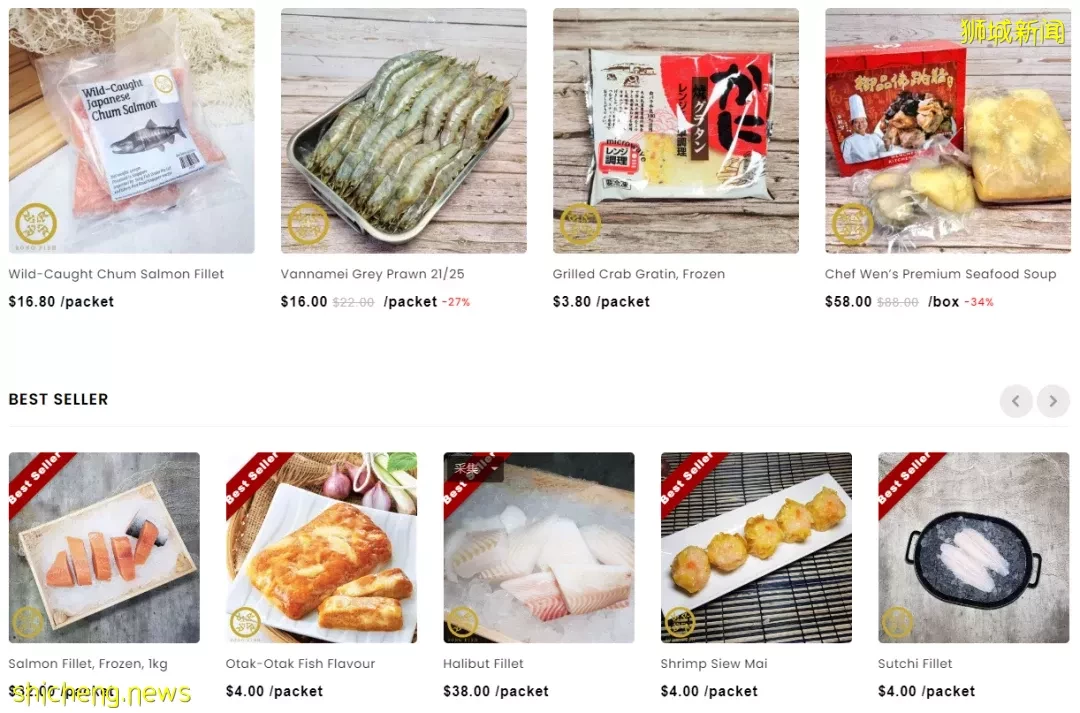Open the Salmon Fillet Frozen 1kg photo

pos(104,548)
